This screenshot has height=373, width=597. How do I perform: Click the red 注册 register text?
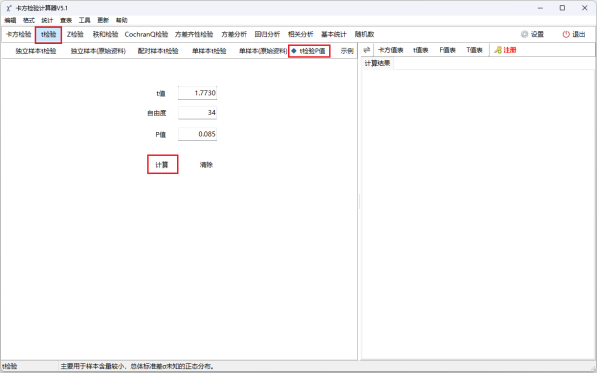pyautogui.click(x=510, y=50)
